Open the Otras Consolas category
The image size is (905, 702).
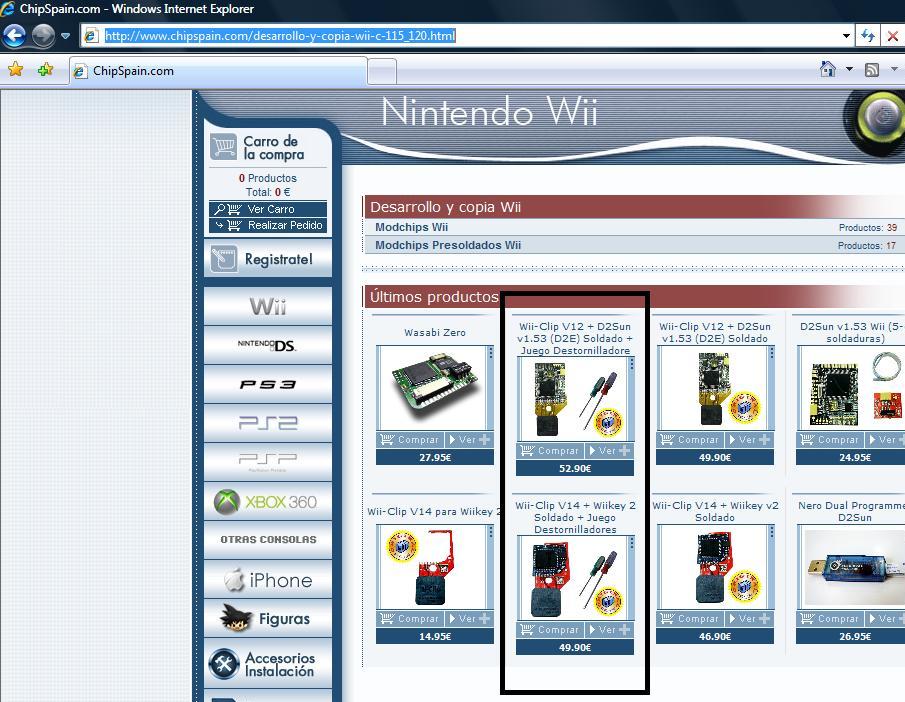coord(268,540)
